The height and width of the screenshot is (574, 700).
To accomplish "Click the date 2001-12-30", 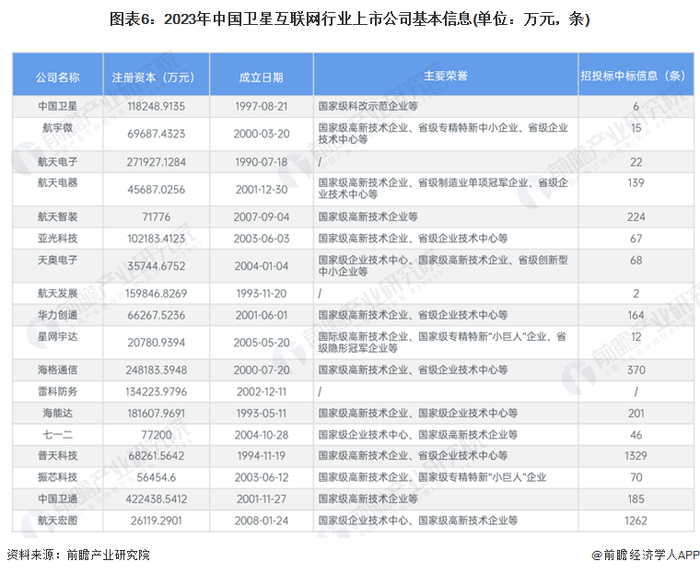I will 261,189.
